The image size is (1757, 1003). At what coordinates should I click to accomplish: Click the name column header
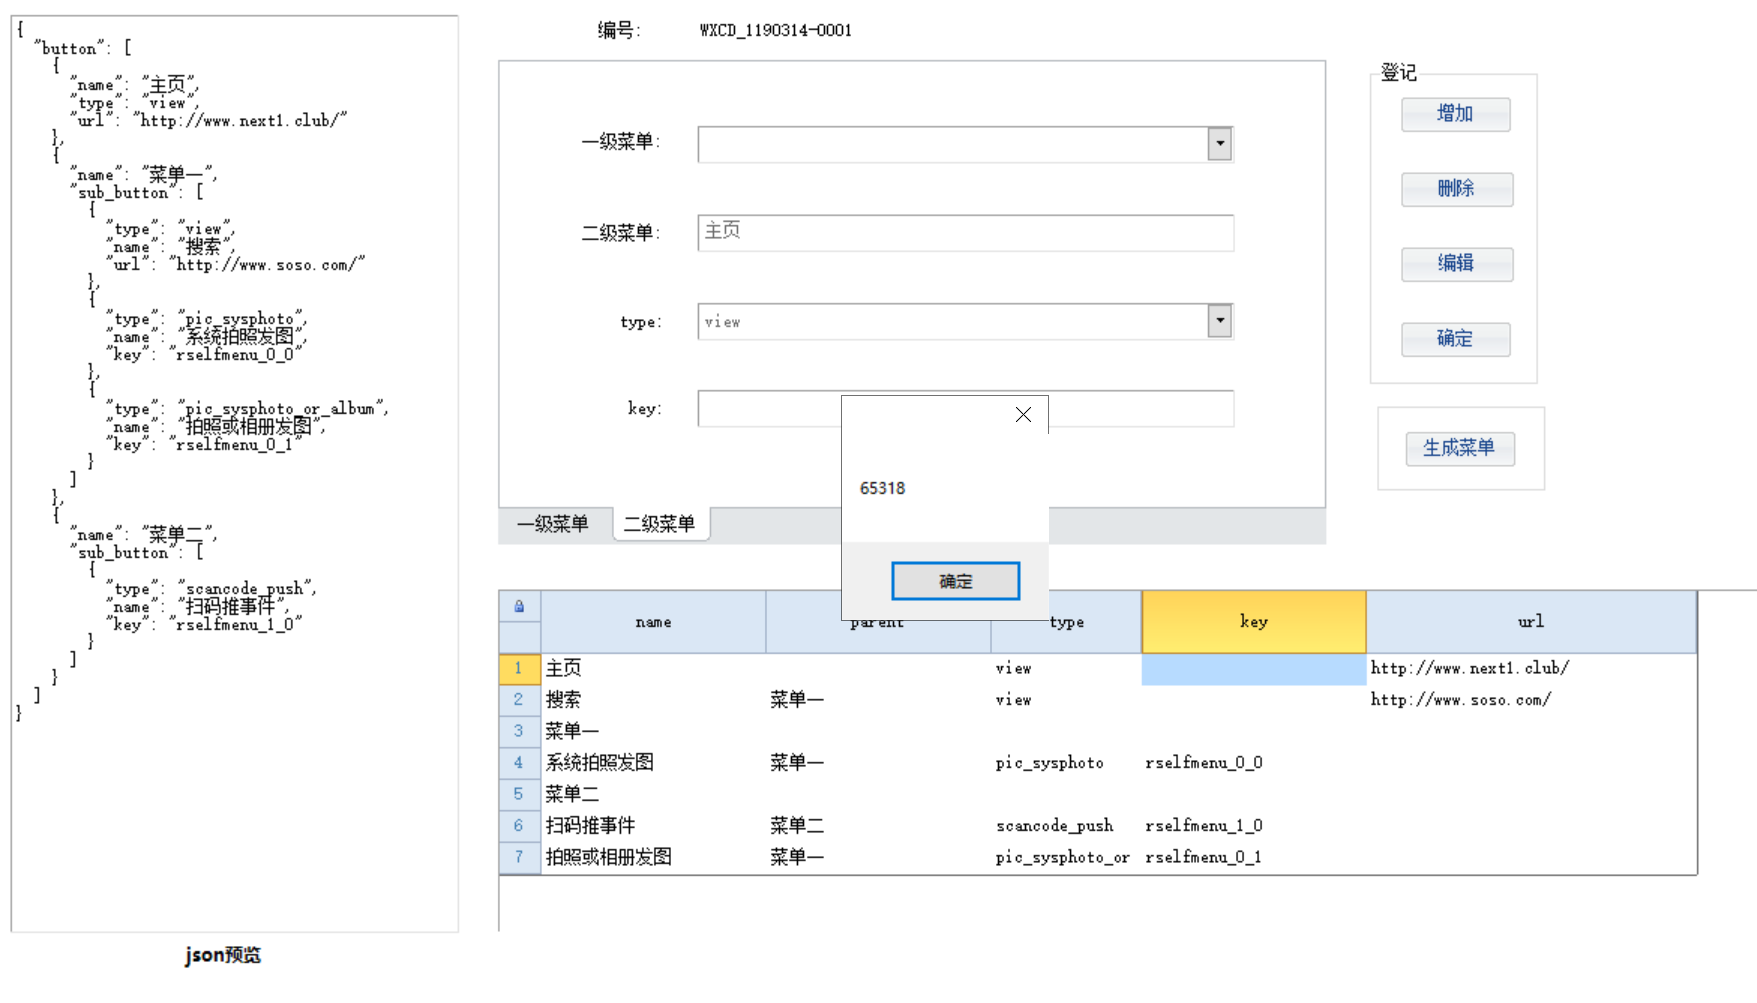coord(653,622)
